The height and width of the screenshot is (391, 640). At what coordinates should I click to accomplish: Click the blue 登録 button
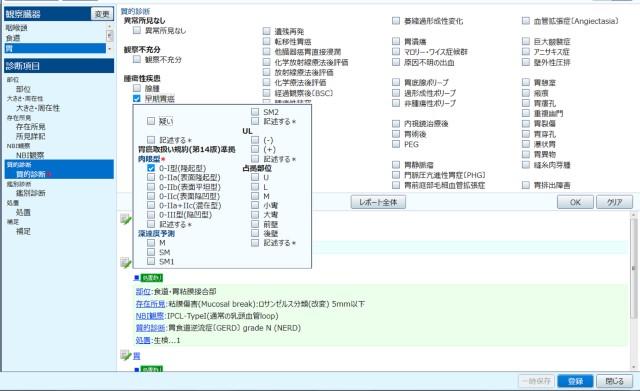coord(576,381)
